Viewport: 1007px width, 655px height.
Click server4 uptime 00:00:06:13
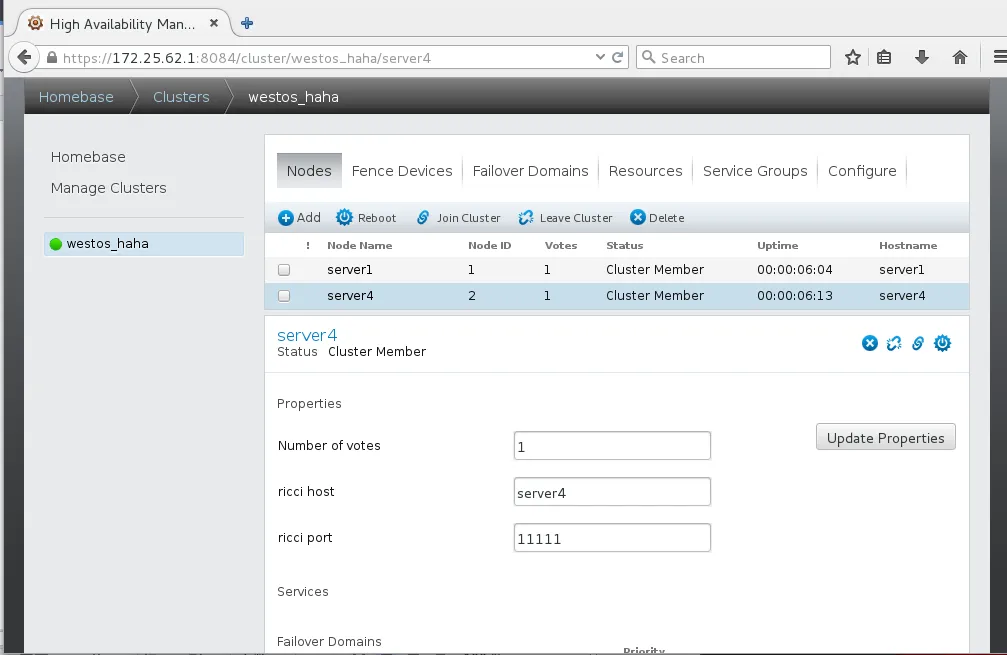click(x=794, y=296)
